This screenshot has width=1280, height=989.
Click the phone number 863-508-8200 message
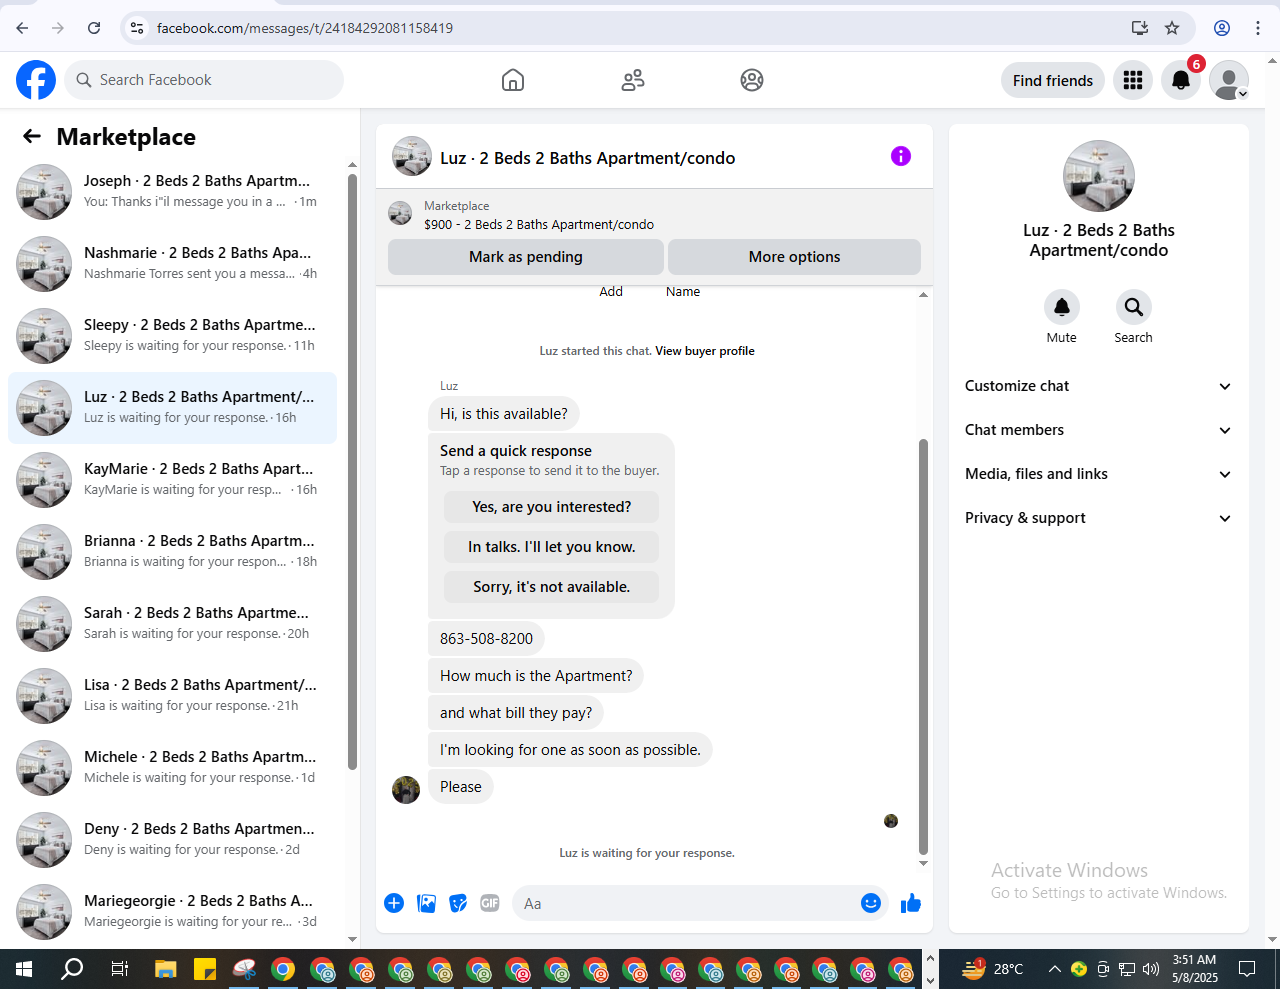(x=486, y=639)
